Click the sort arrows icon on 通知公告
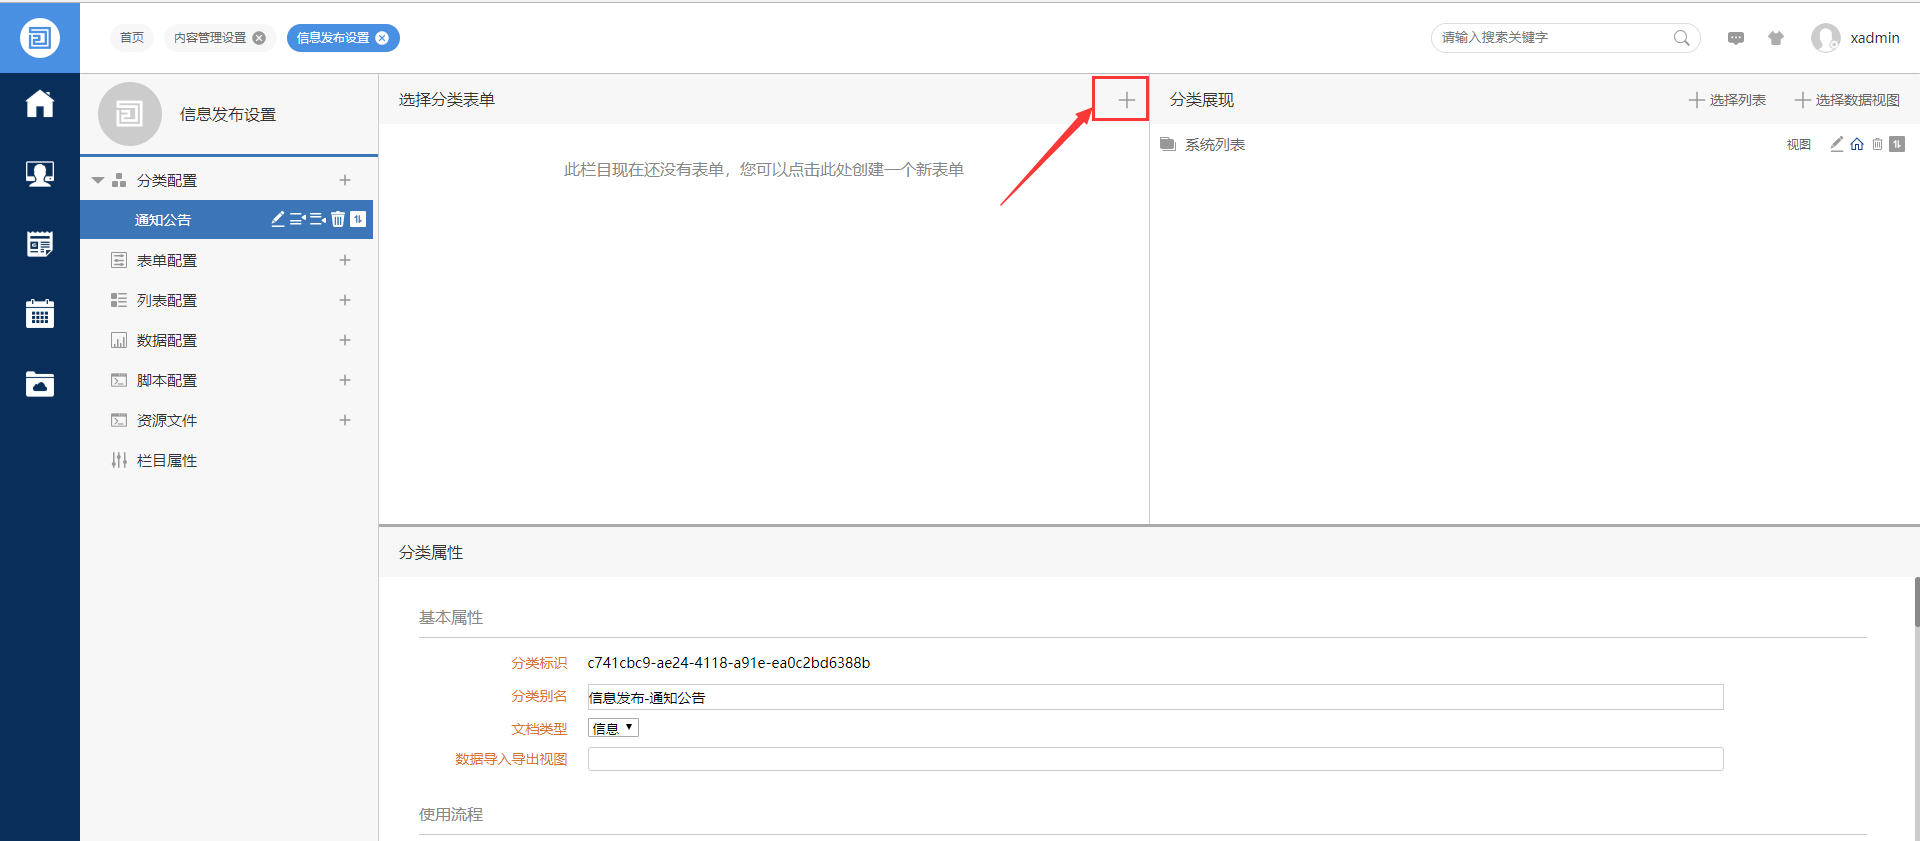This screenshot has height=841, width=1920. point(358,219)
